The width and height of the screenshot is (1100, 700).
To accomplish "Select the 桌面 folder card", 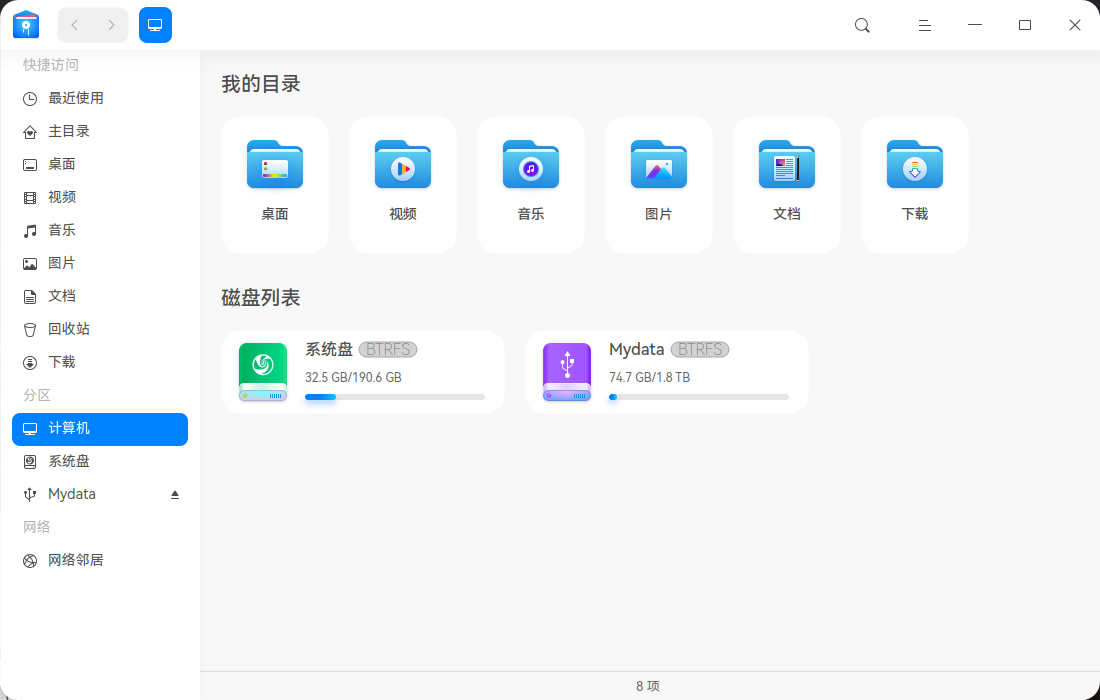I will (x=275, y=184).
